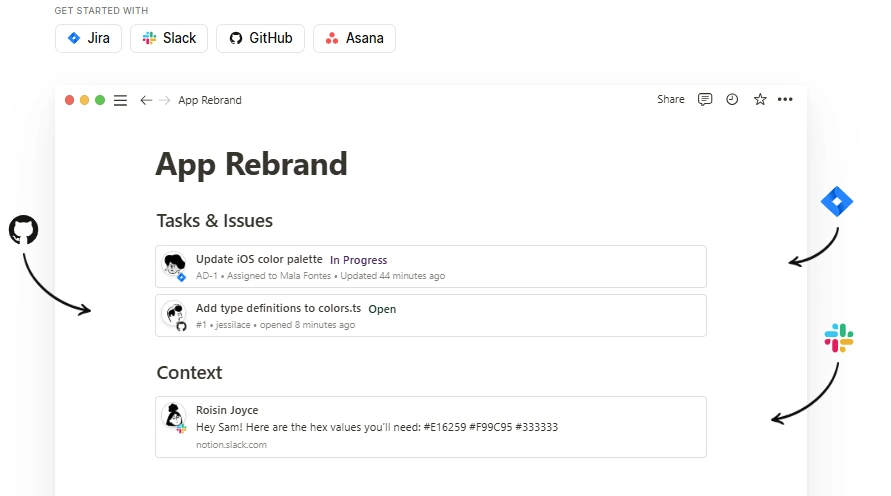The image size is (891, 496).
Task: Open the Update iOS color palette card
Action: 431,266
